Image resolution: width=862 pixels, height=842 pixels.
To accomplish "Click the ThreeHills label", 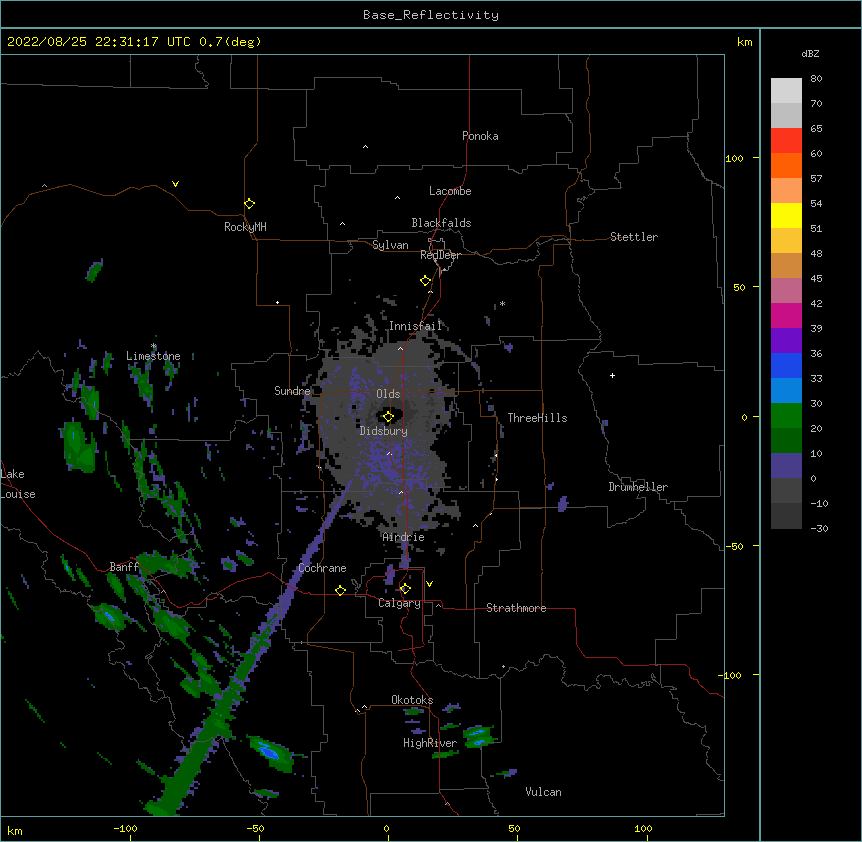I will pyautogui.click(x=538, y=418).
